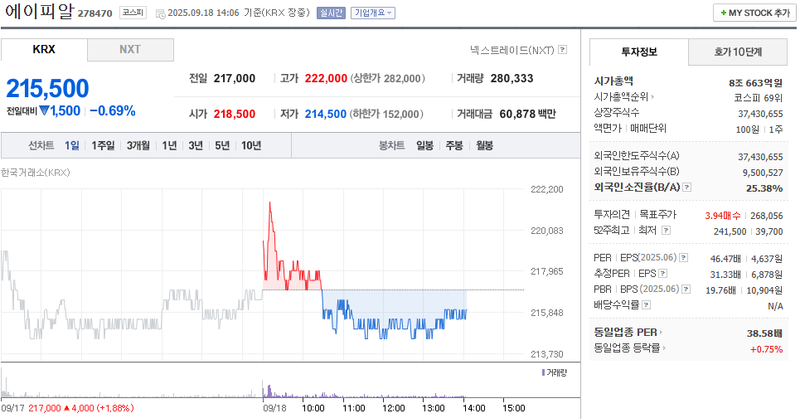The height and width of the screenshot is (419, 800).
Task: Click the 저가 value 214,500
Action: [326, 114]
